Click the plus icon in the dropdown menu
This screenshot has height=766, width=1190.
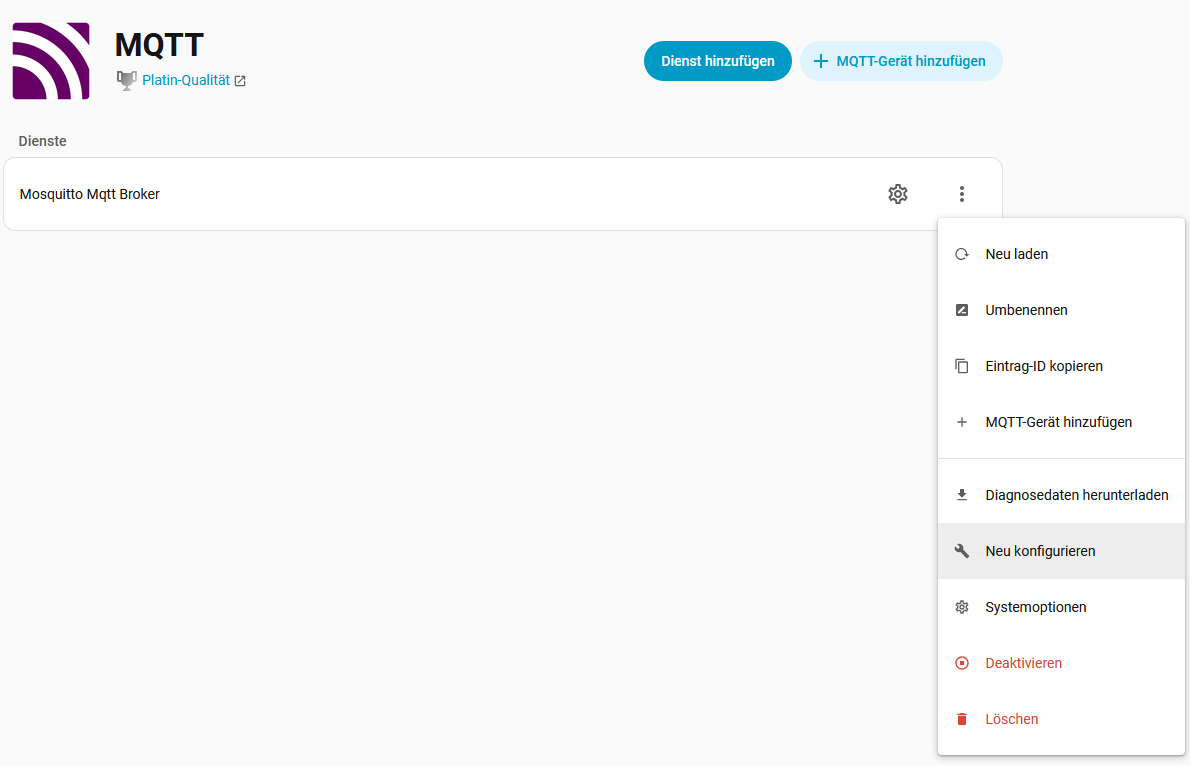point(962,422)
